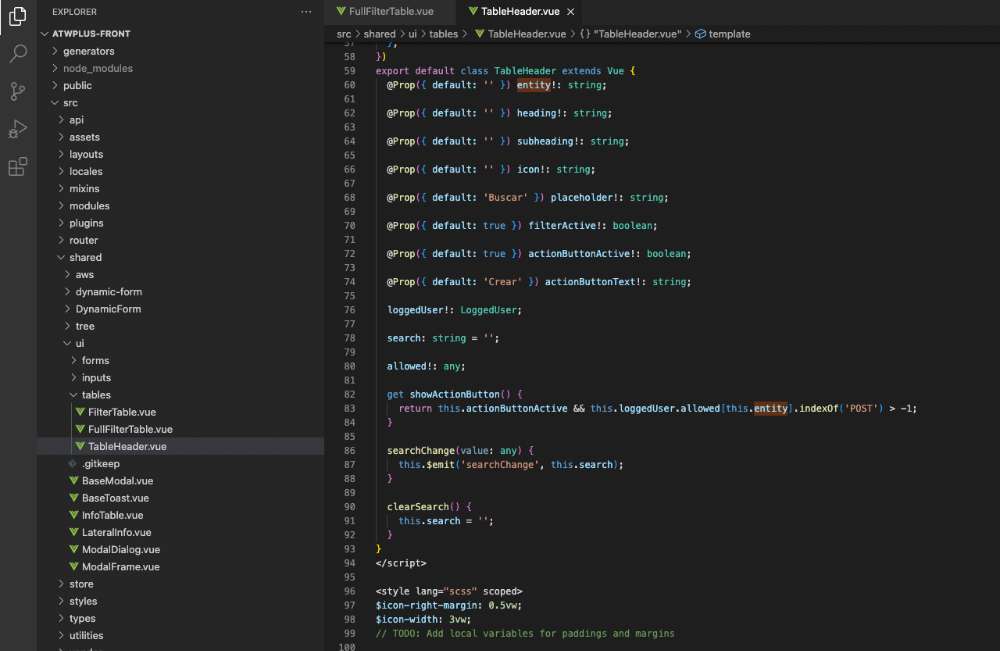This screenshot has height=651, width=1000.
Task: Collapse the src folder
Action: click(70, 103)
